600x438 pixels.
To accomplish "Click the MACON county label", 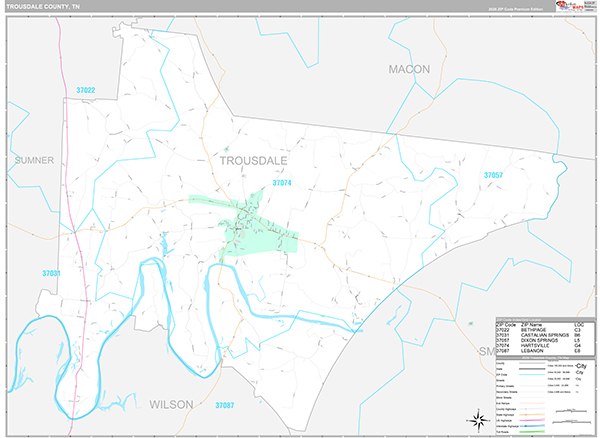I will [x=409, y=69].
